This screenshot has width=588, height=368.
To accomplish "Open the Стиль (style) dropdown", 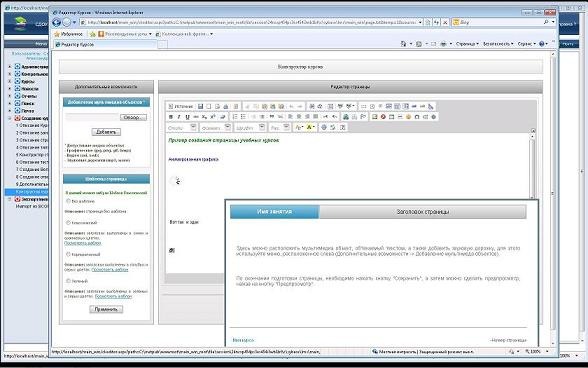I will [x=182, y=128].
